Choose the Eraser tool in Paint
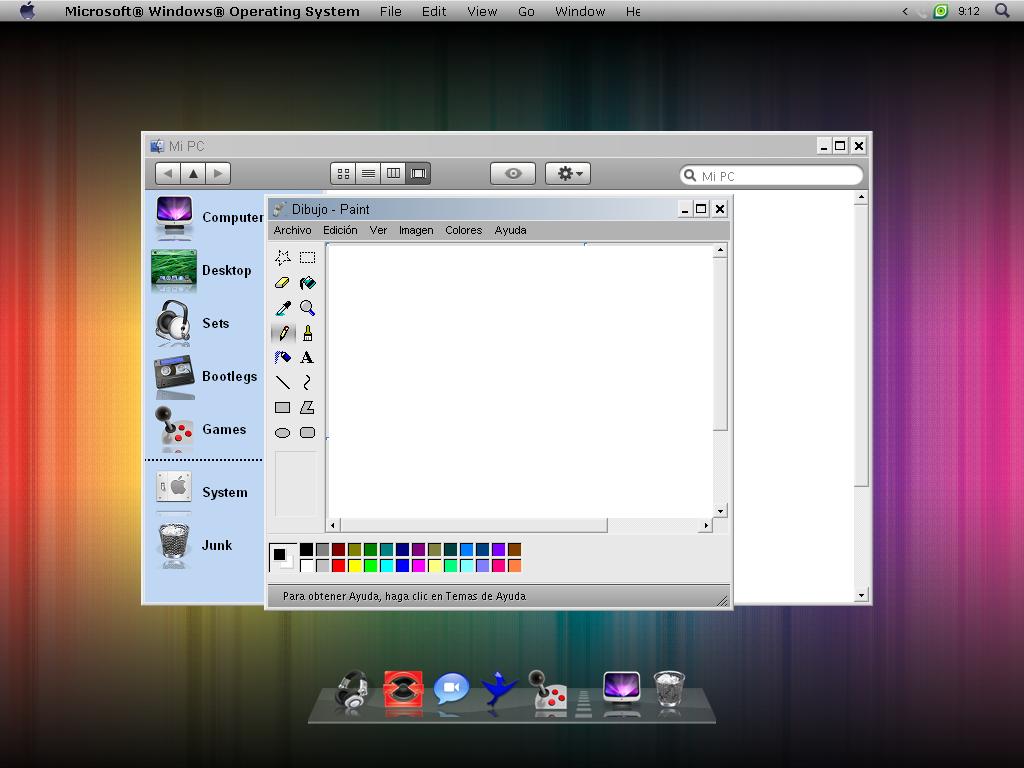1024x768 pixels. tap(283, 283)
